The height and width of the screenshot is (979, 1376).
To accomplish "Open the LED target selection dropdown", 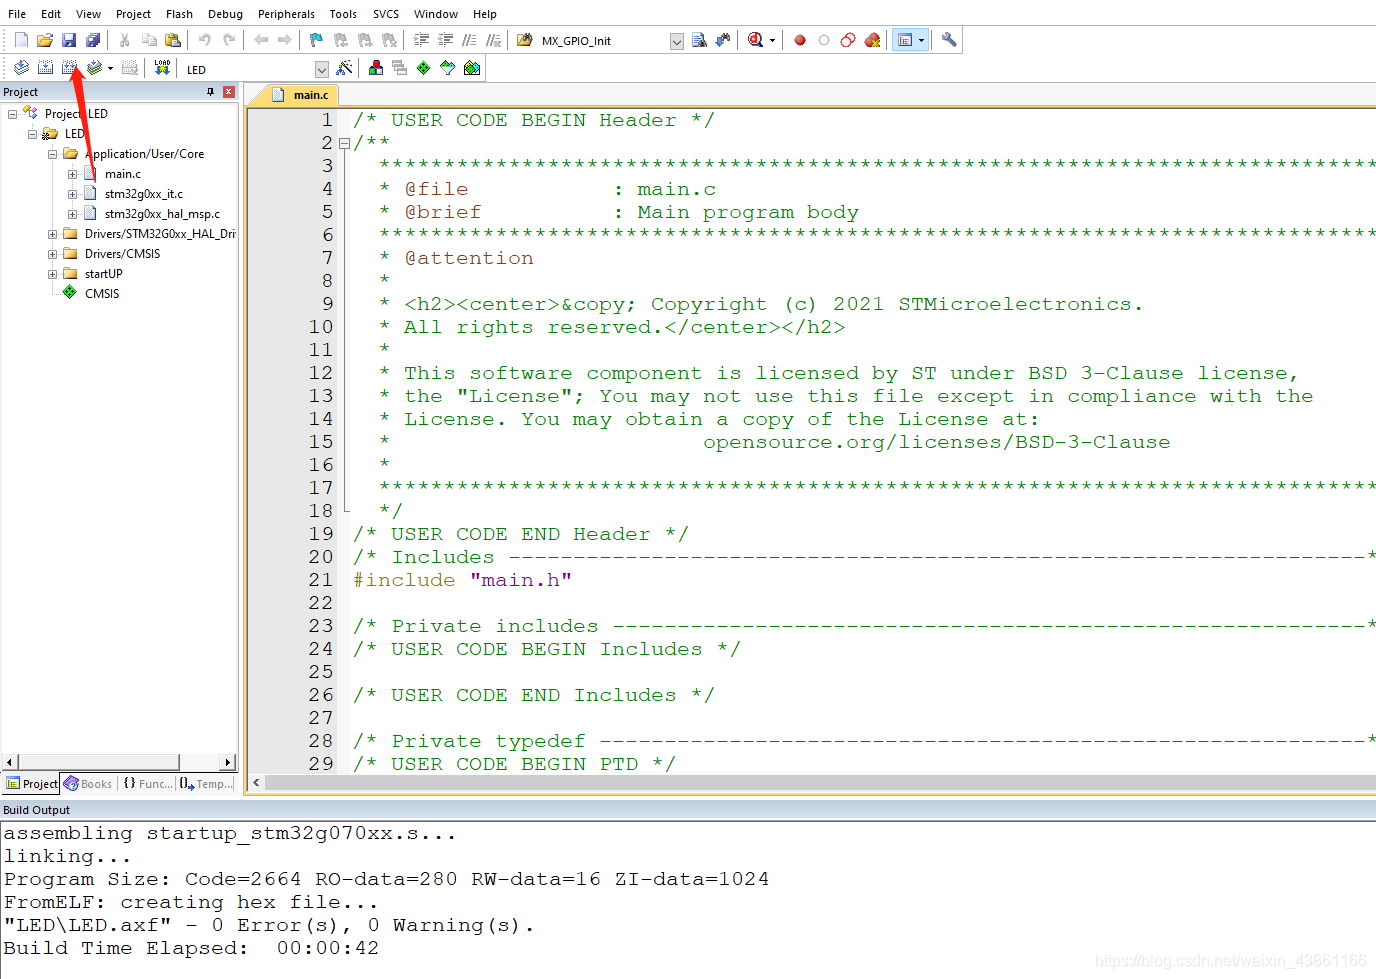I will coord(322,69).
